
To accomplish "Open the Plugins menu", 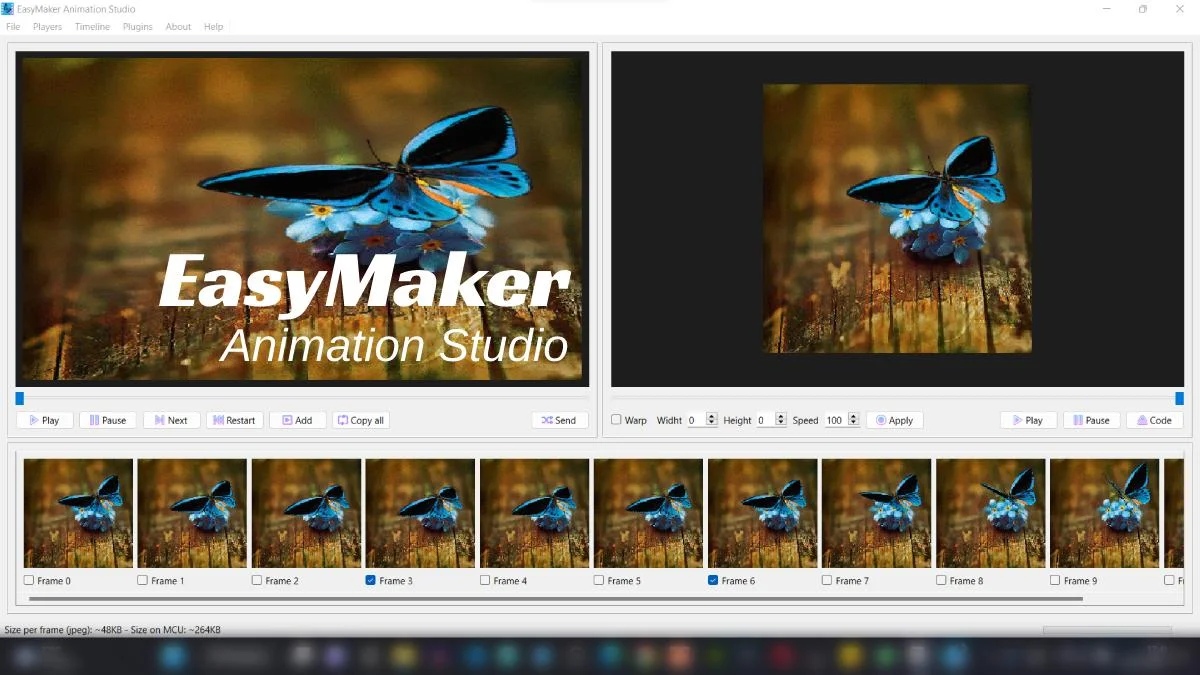I will tap(138, 27).
